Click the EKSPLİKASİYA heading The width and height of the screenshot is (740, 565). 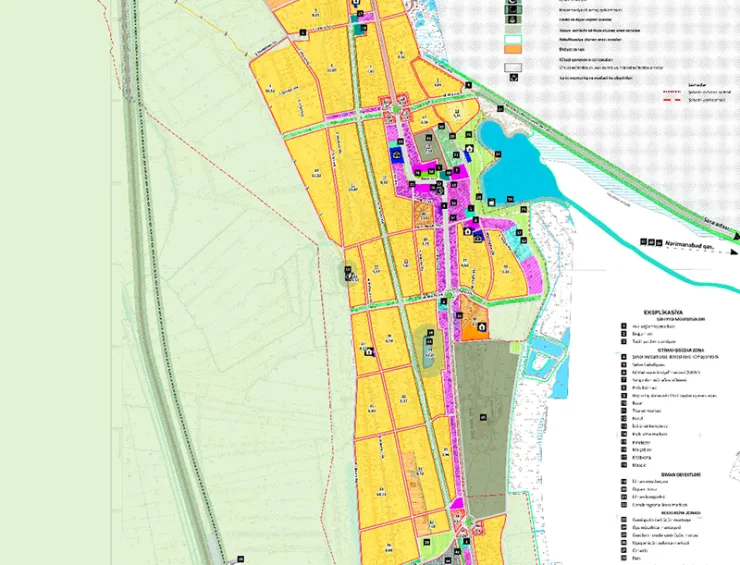[x=662, y=312]
